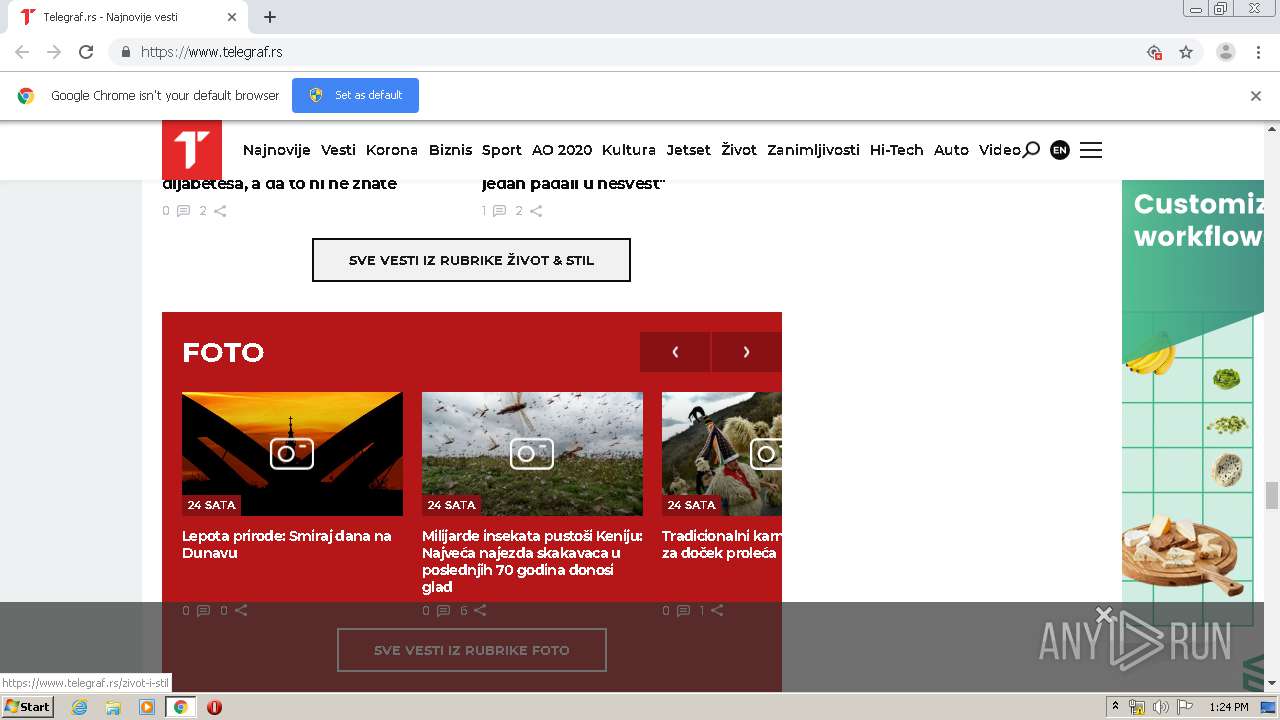Image resolution: width=1280 pixels, height=720 pixels.
Task: Click the Telegraf red logo
Action: pyautogui.click(x=192, y=150)
